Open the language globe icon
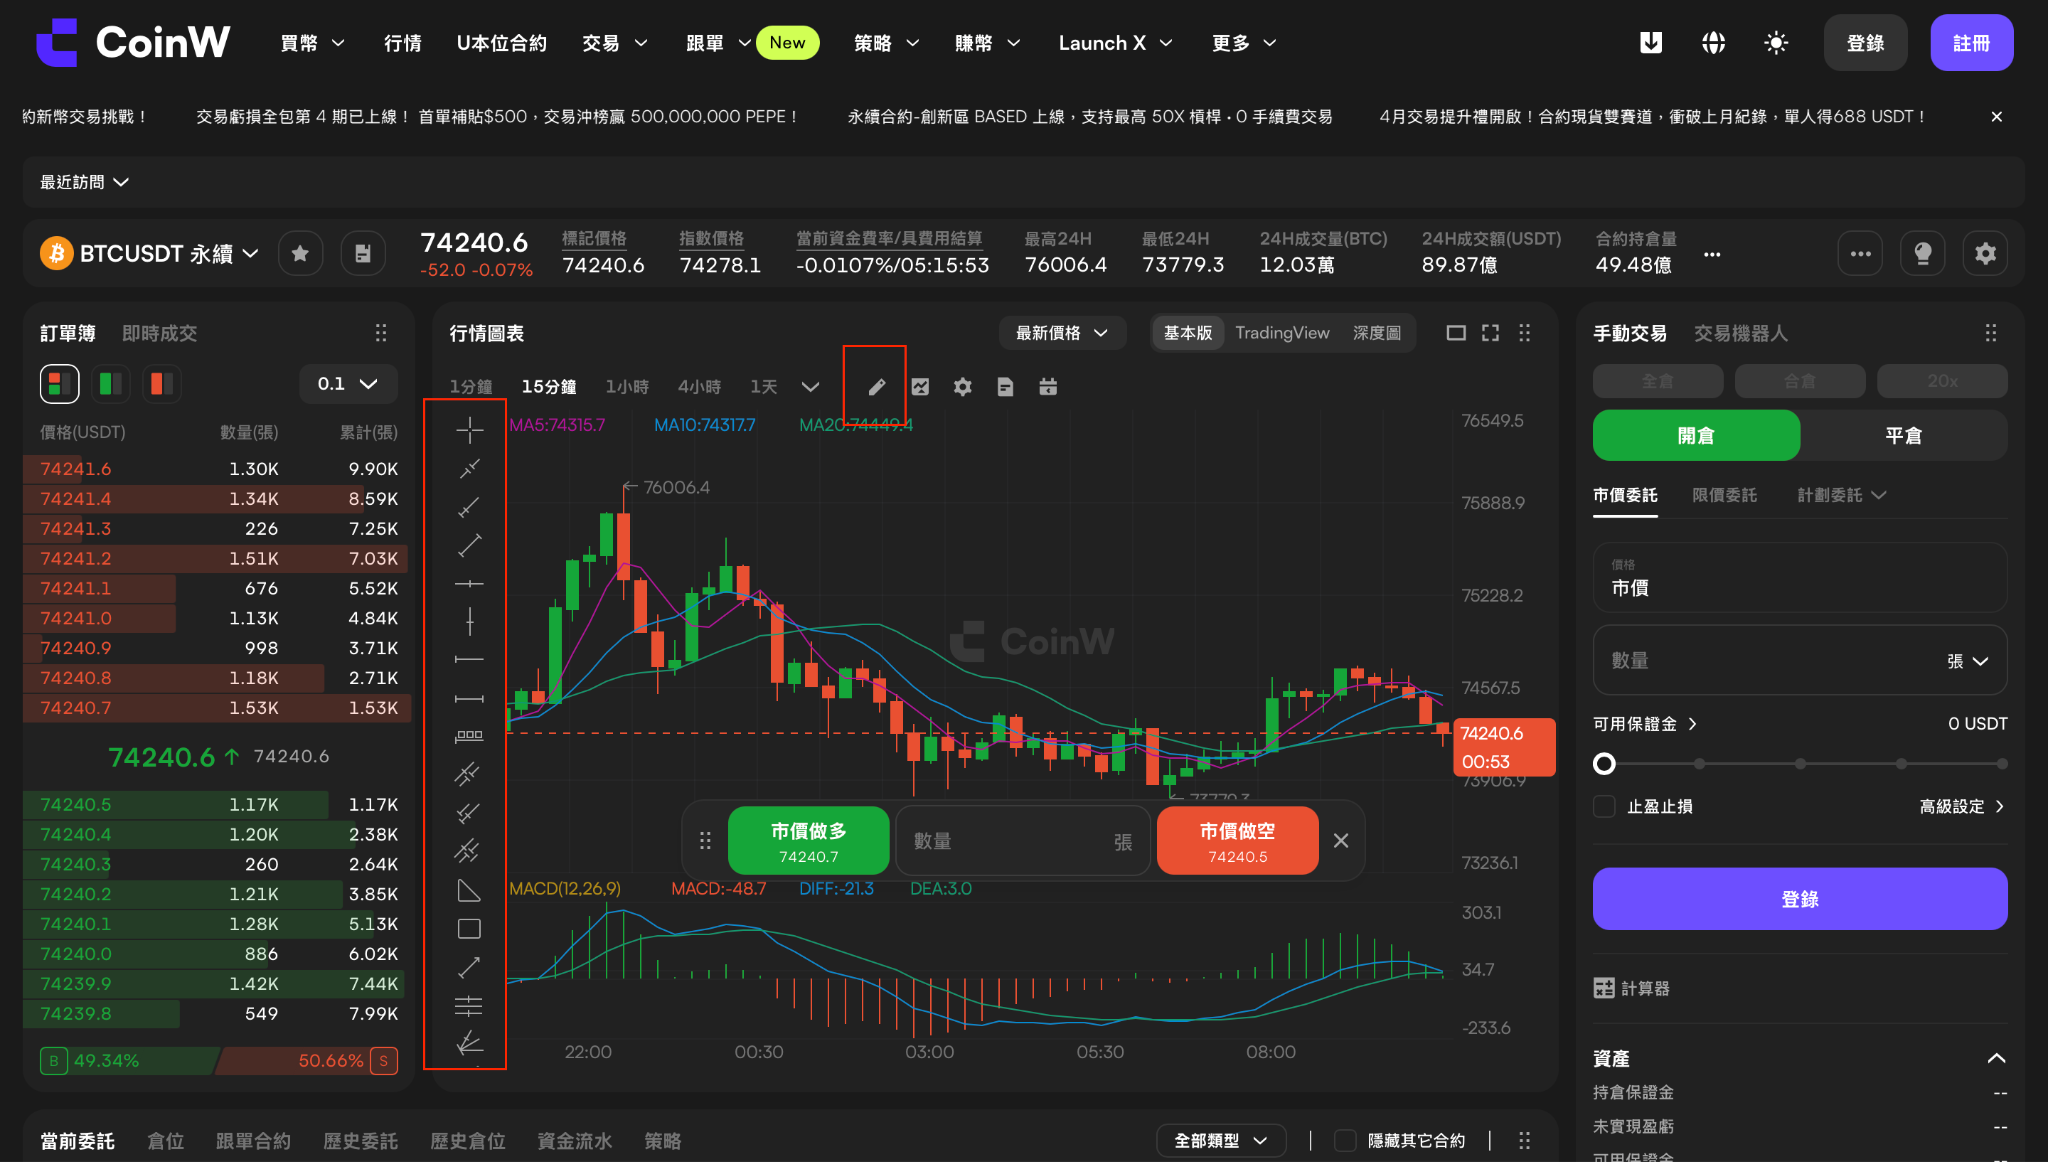 [1713, 42]
